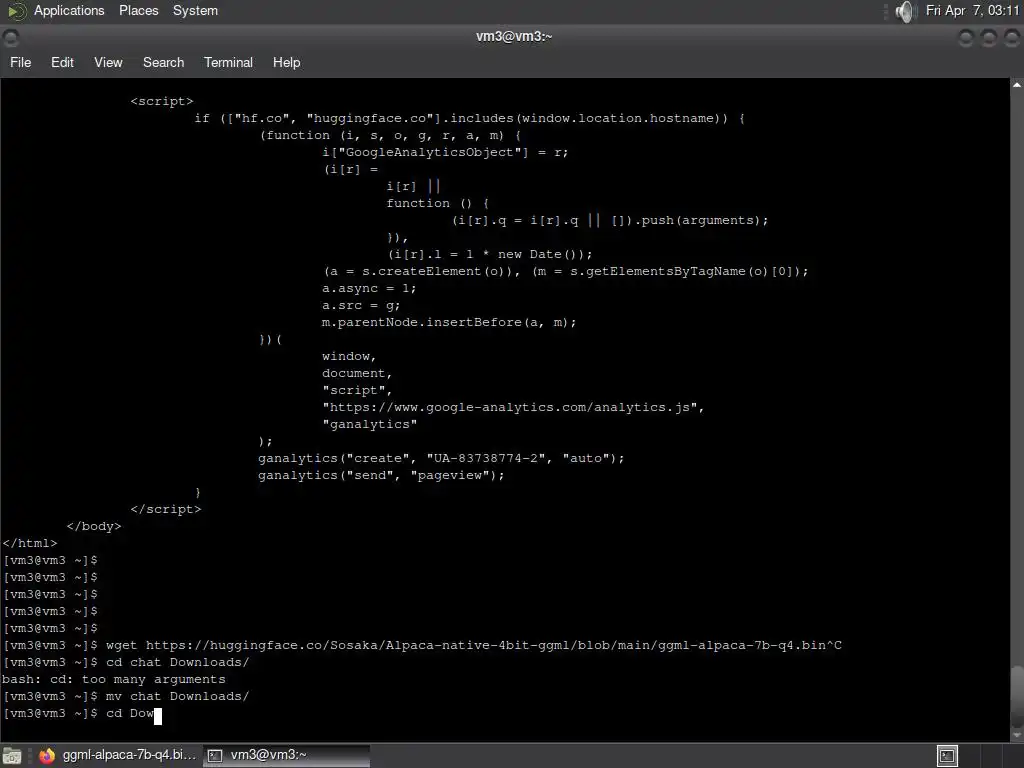Click the show desktop icon in the bottom panel

pos(12,756)
